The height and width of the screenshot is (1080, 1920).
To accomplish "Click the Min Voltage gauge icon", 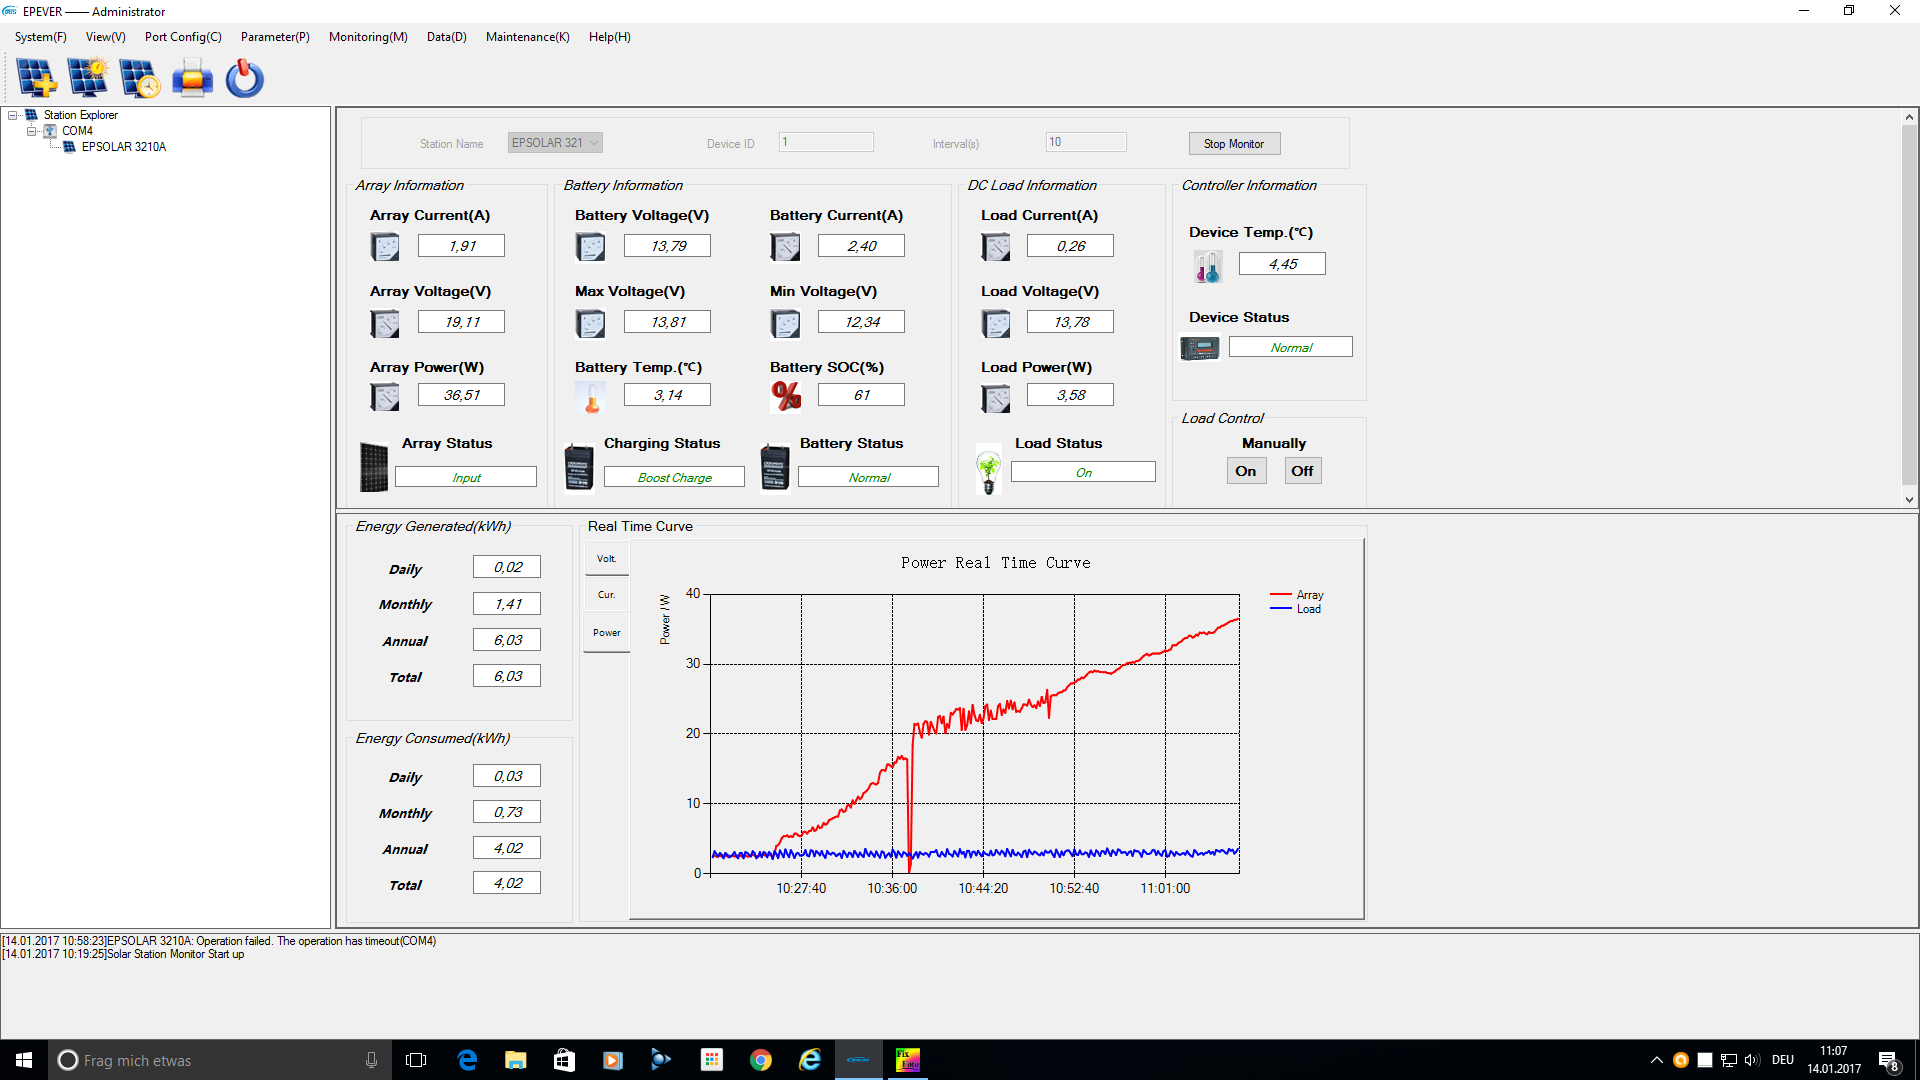I will (786, 322).
